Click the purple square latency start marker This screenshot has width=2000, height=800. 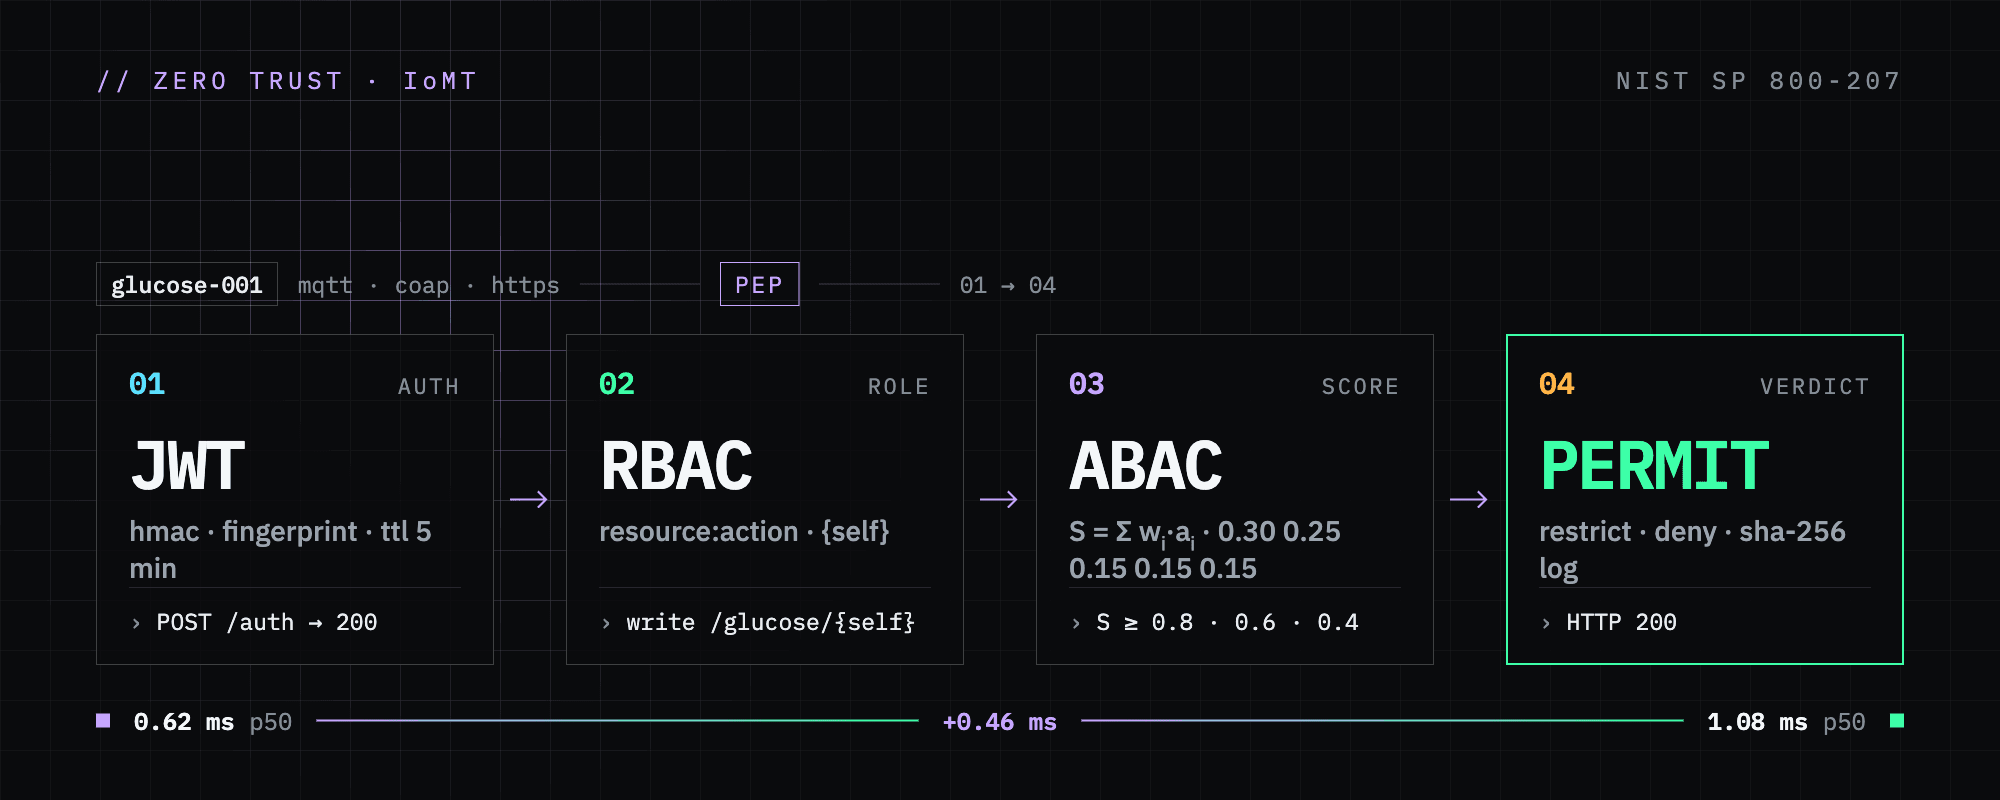[x=103, y=721]
